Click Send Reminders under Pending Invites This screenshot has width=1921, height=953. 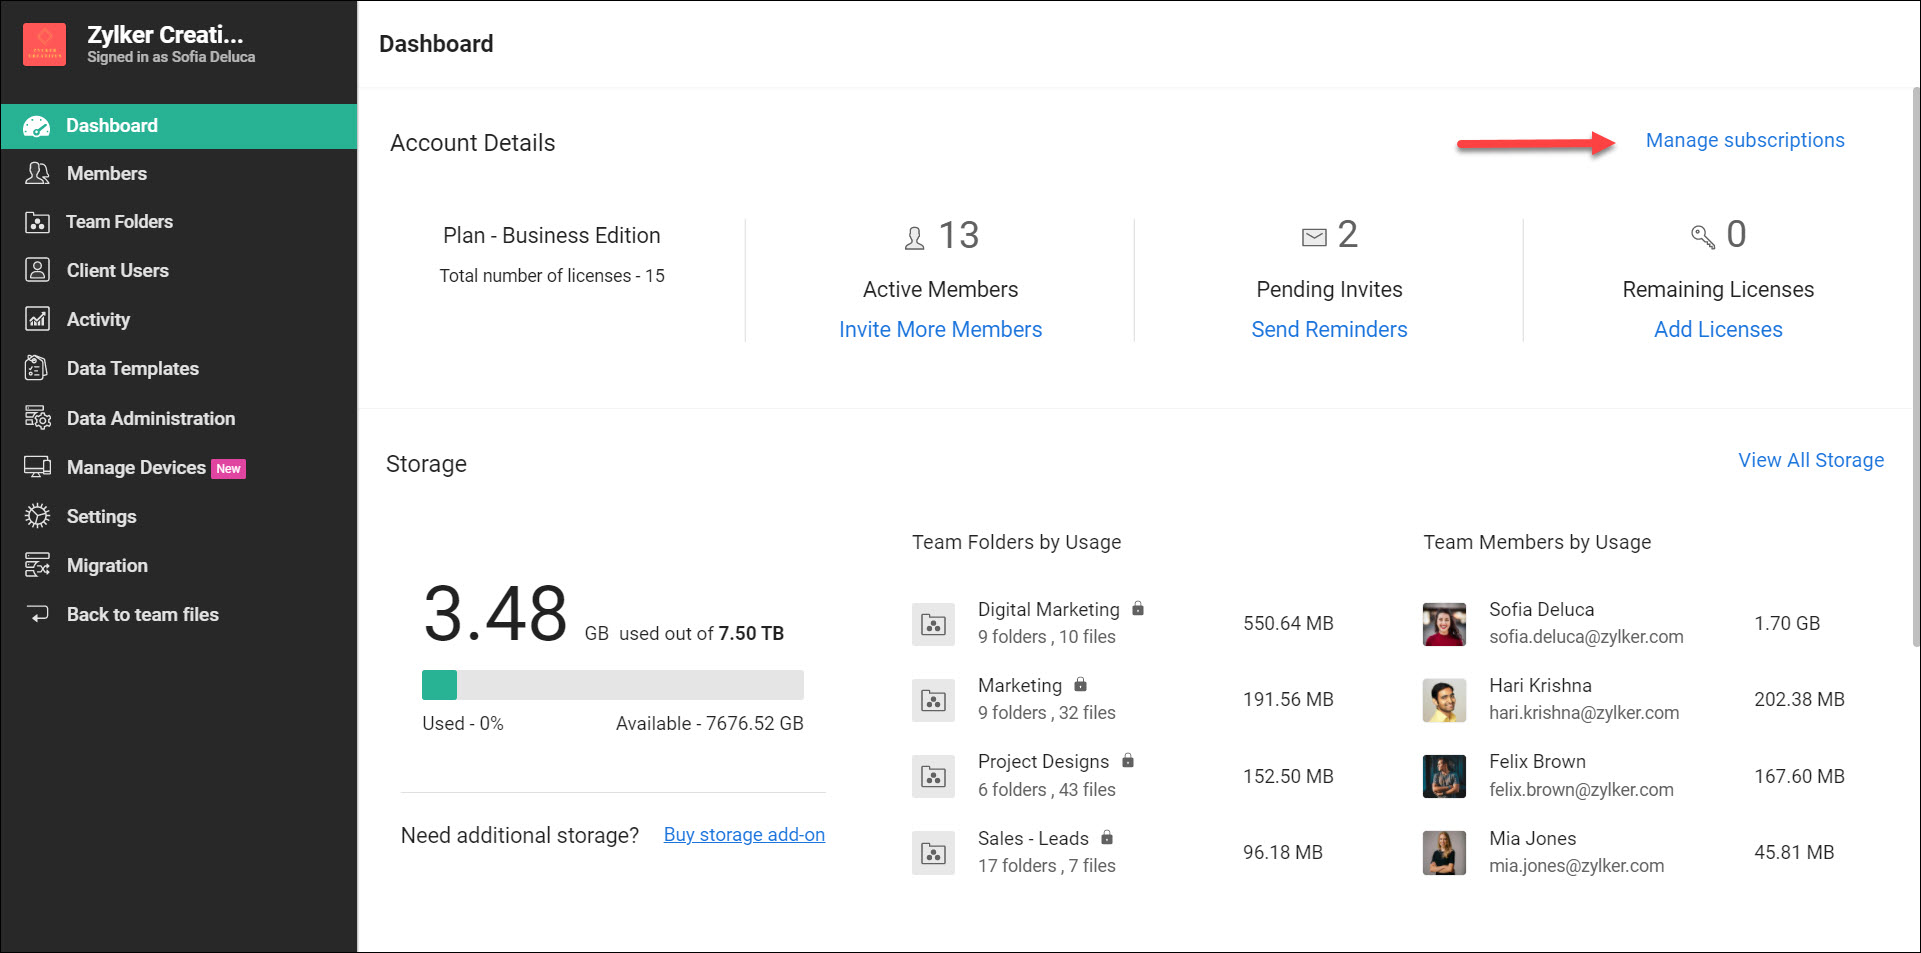(1329, 330)
